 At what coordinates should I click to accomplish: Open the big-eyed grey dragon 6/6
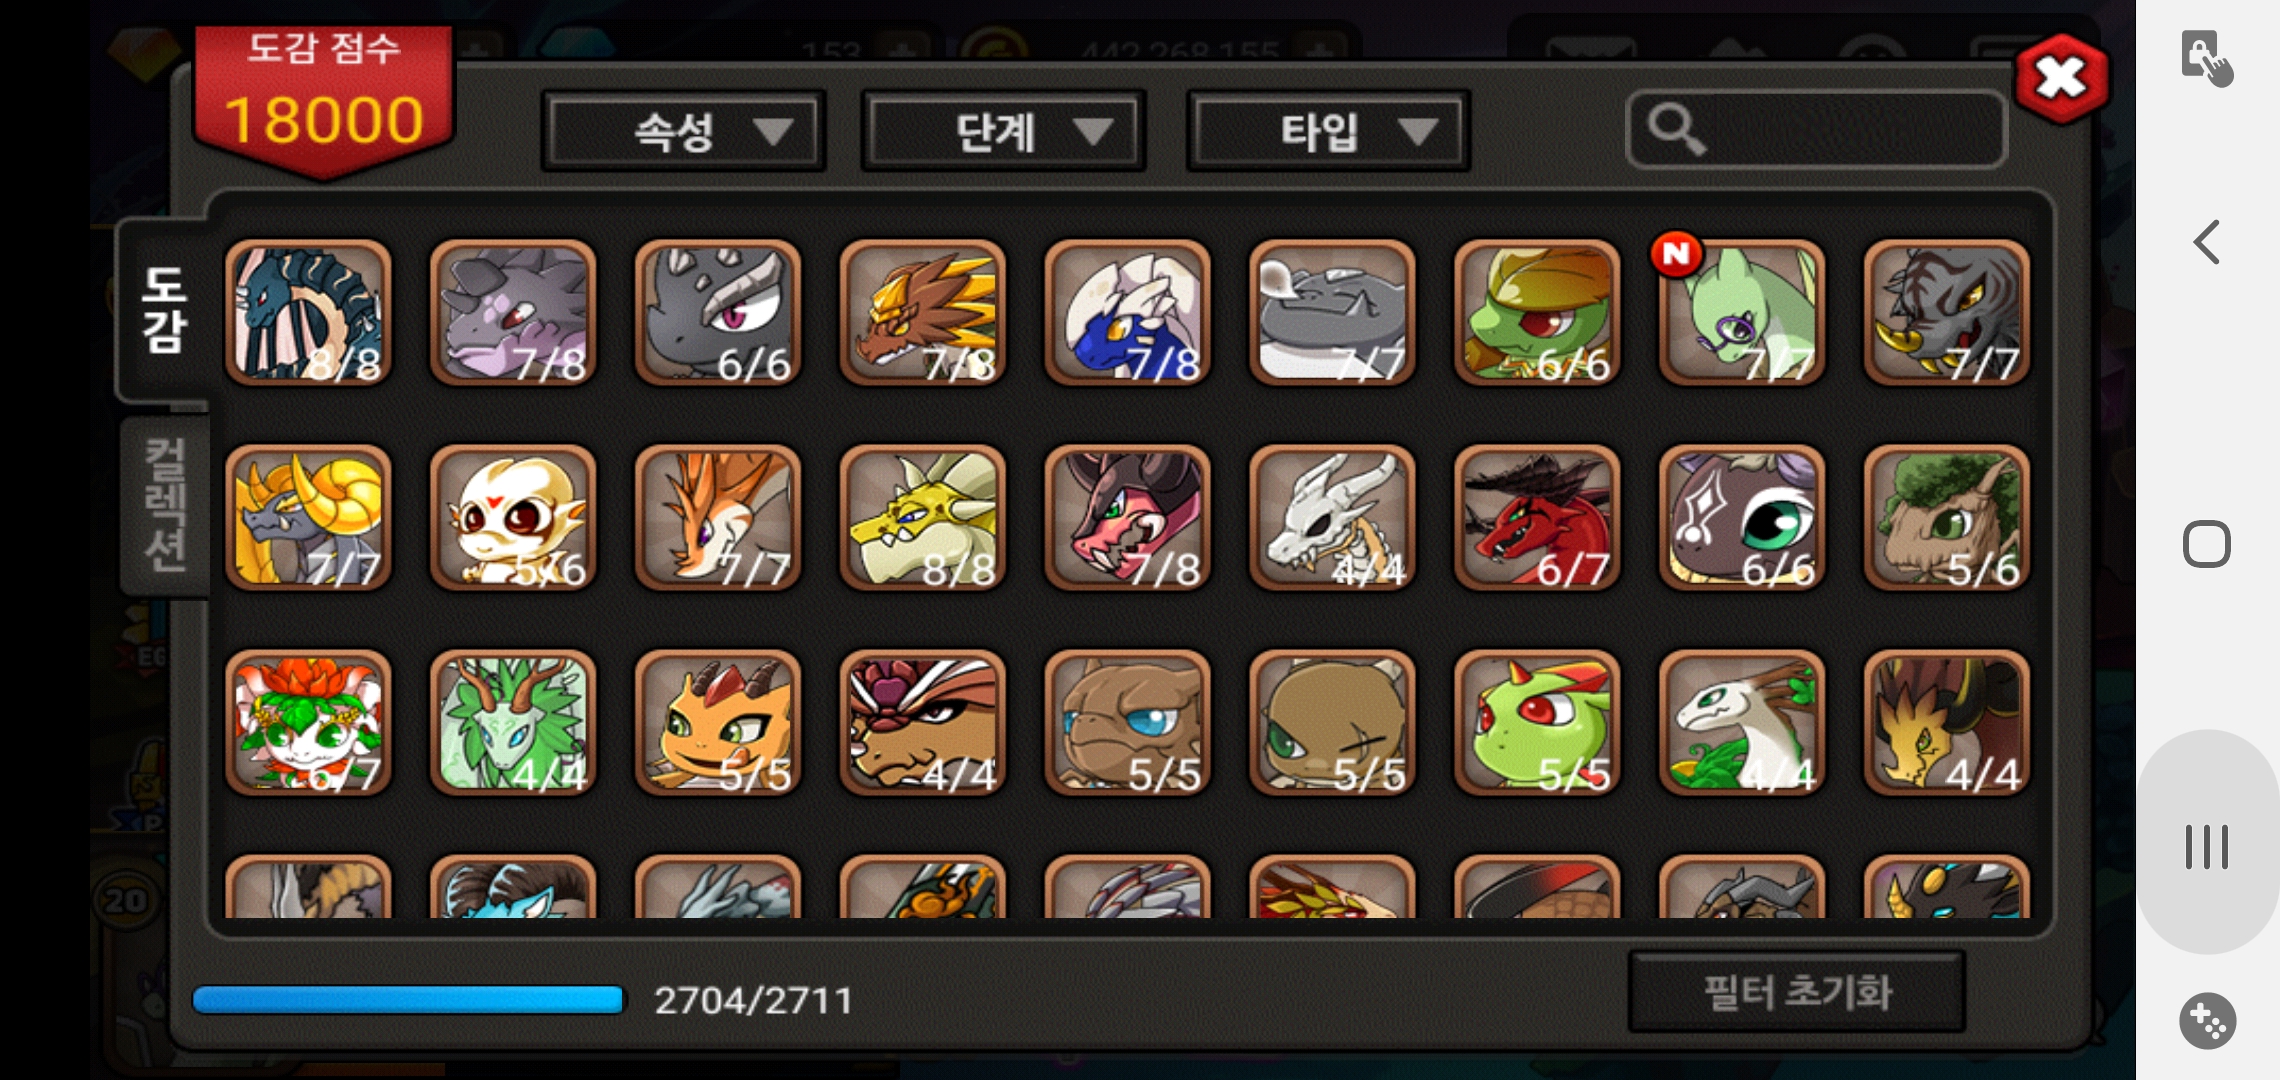pos(1741,517)
